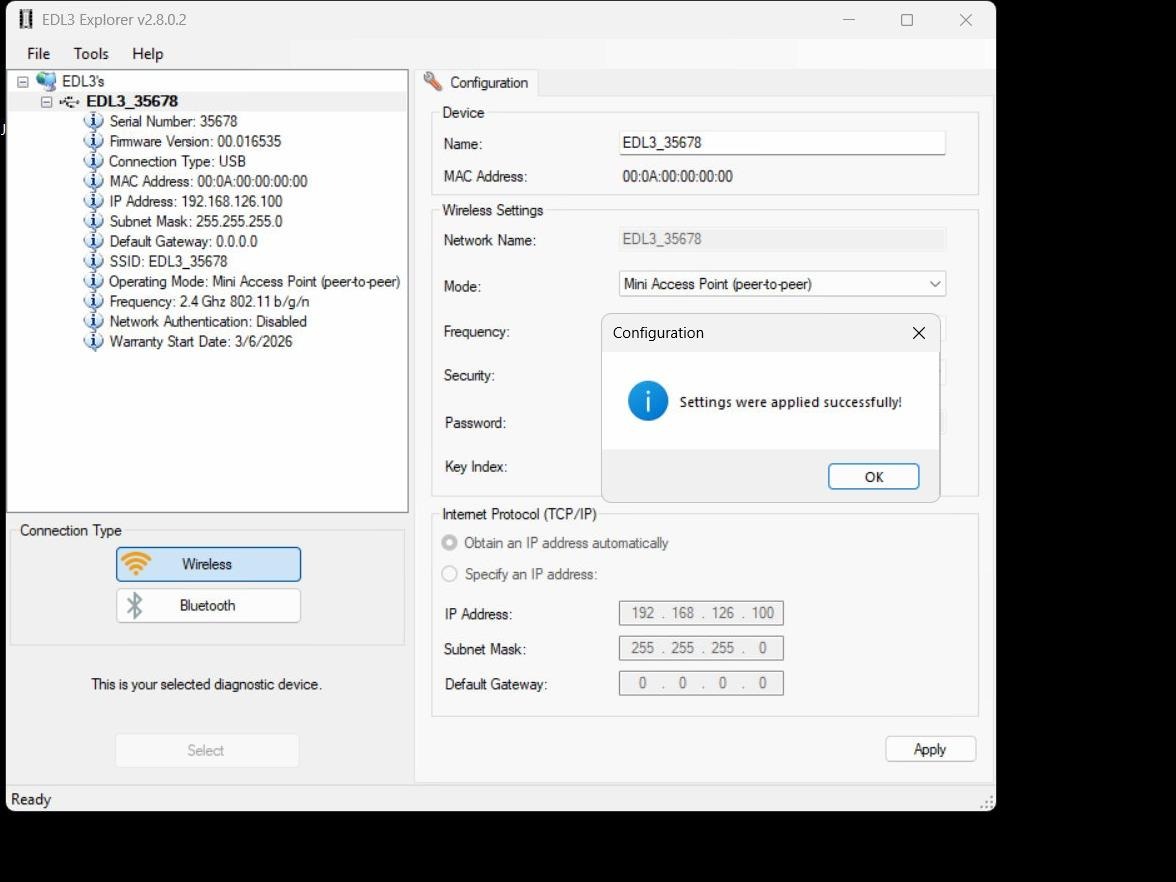Open the Tools menu
The width and height of the screenshot is (1176, 882).
tap(91, 53)
